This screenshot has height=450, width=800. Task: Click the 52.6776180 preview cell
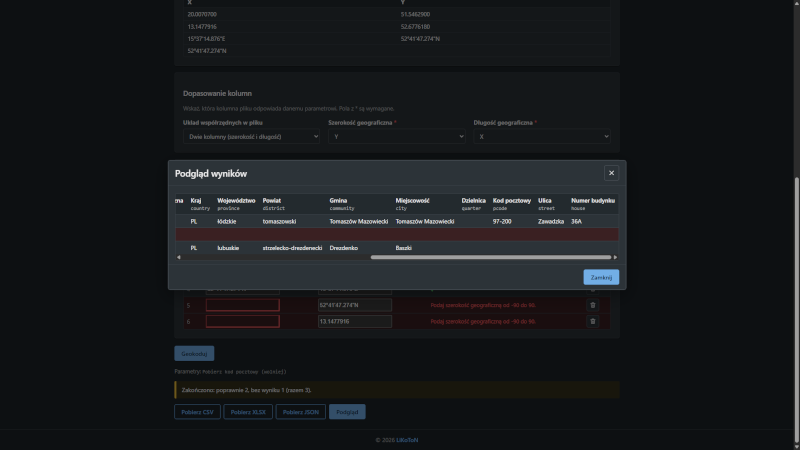[415, 27]
